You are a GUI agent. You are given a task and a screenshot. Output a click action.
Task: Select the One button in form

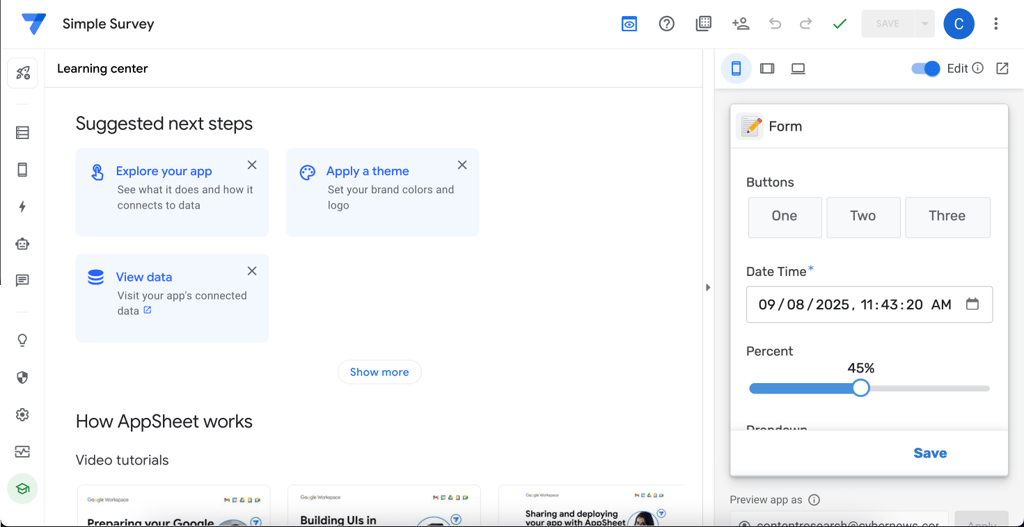[x=784, y=217]
